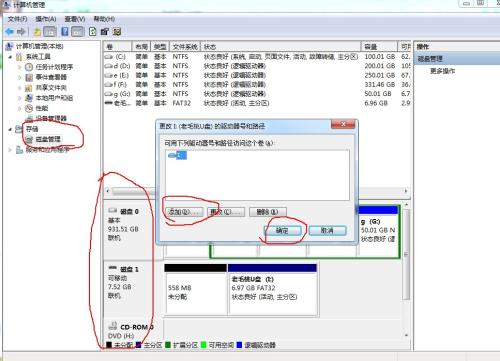
Task: Open the 操作(A) menu
Action: point(46,19)
